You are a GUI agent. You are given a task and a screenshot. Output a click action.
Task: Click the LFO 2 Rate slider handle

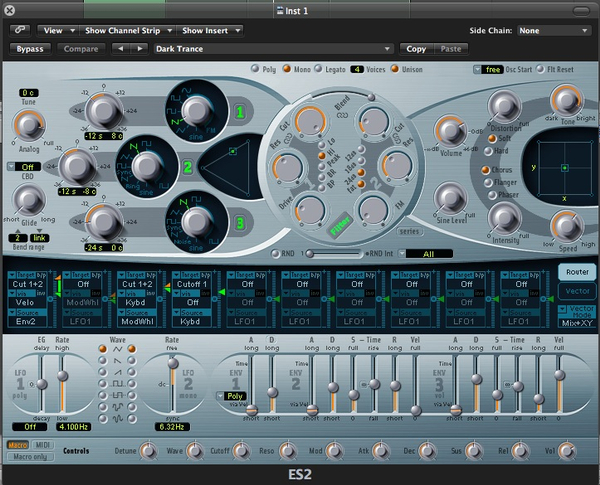[x=173, y=363]
